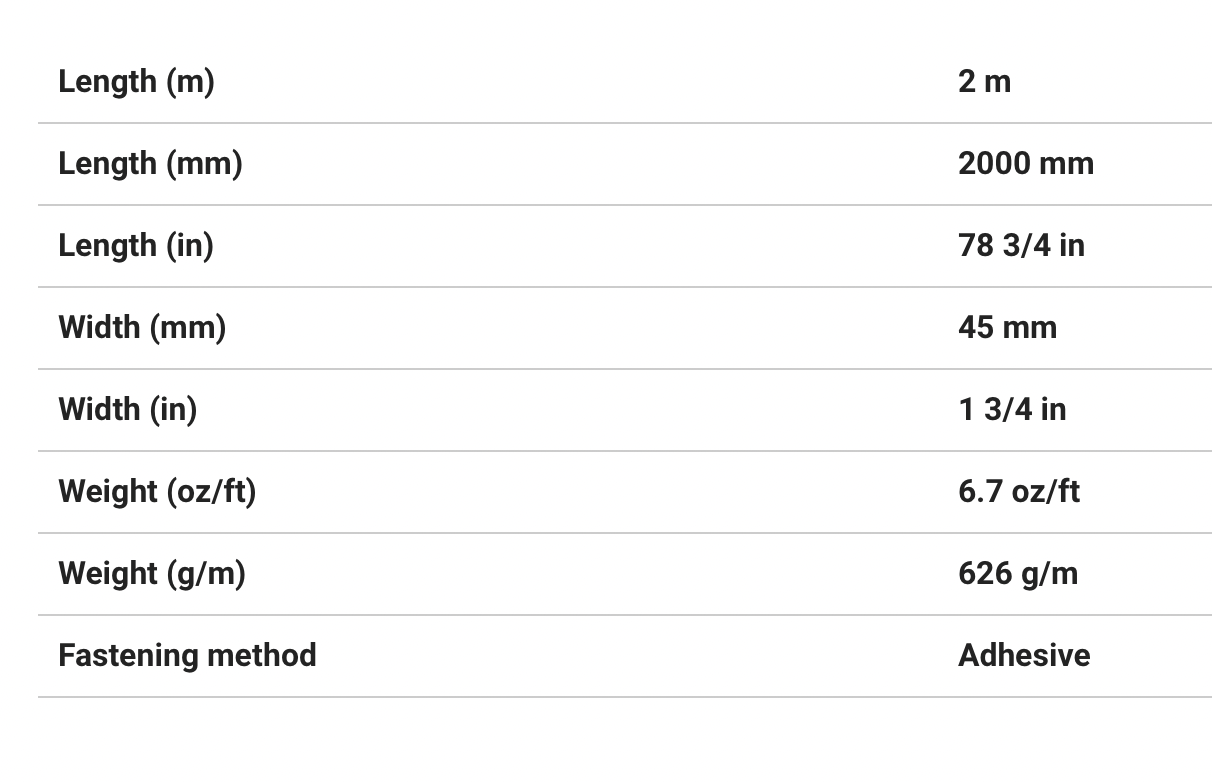The image size is (1212, 782).
Task: Select the "626 g/m" value
Action: pyautogui.click(x=1017, y=573)
